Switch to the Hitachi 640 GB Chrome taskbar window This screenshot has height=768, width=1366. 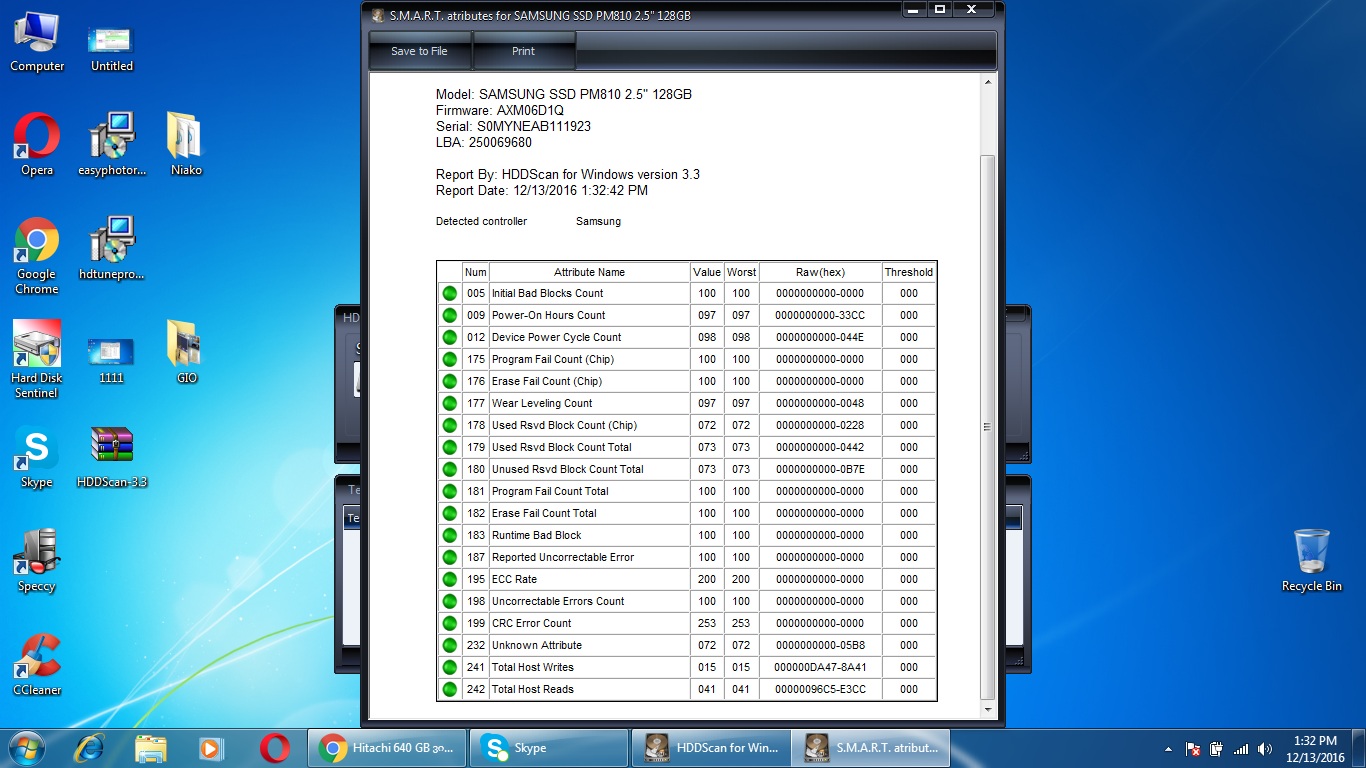388,747
